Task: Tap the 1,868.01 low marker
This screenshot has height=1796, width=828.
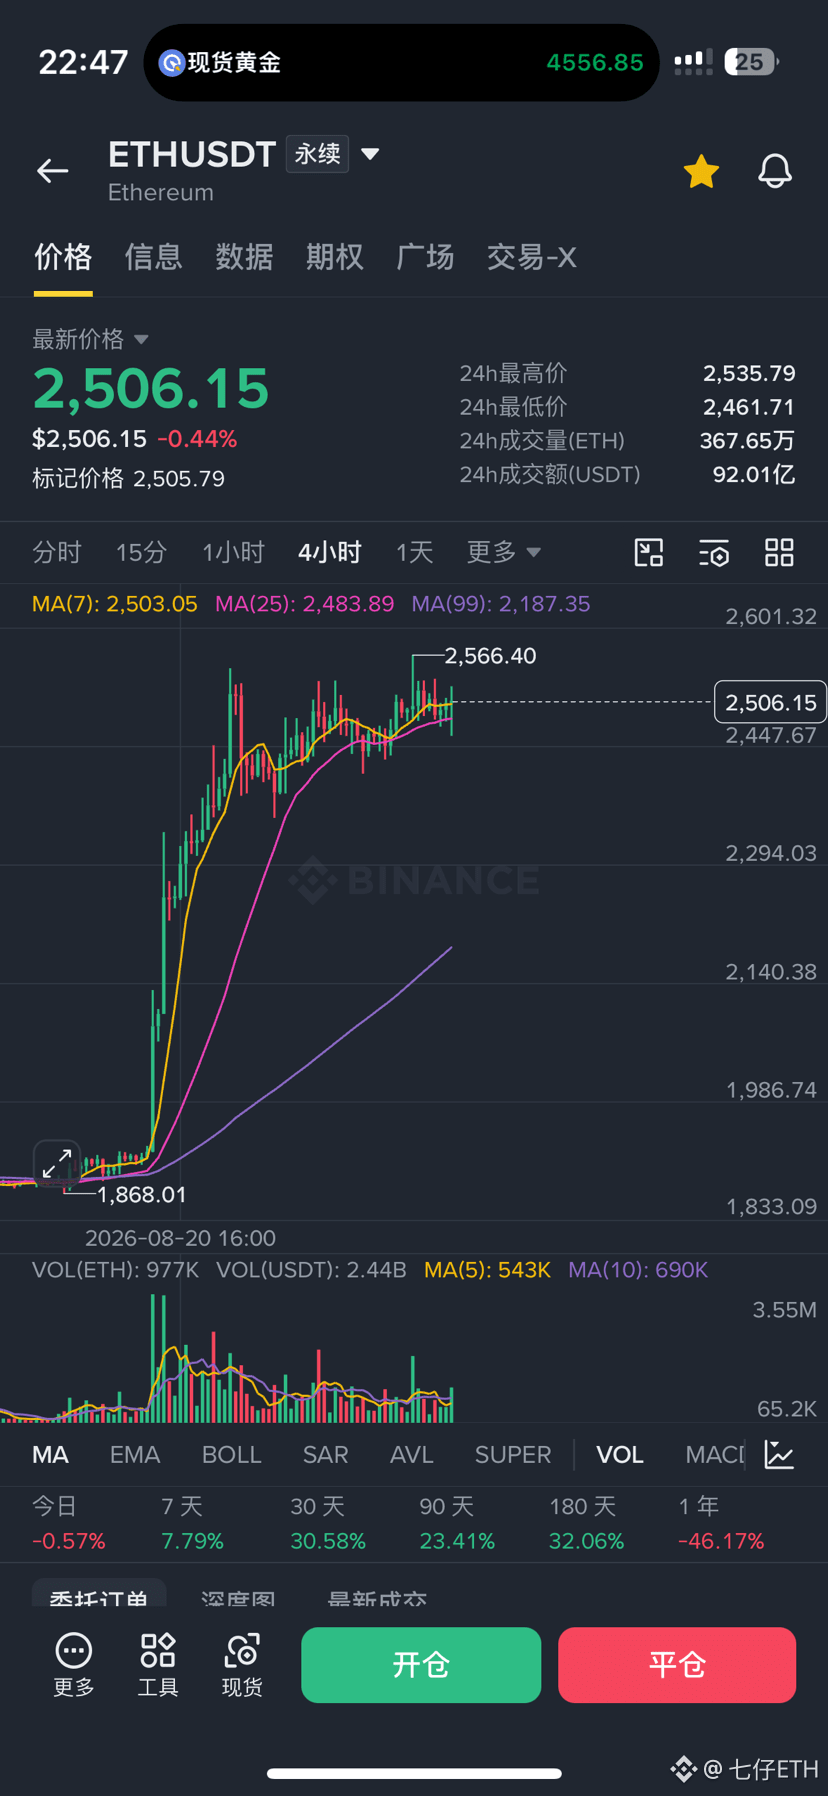Action: coord(141,1195)
